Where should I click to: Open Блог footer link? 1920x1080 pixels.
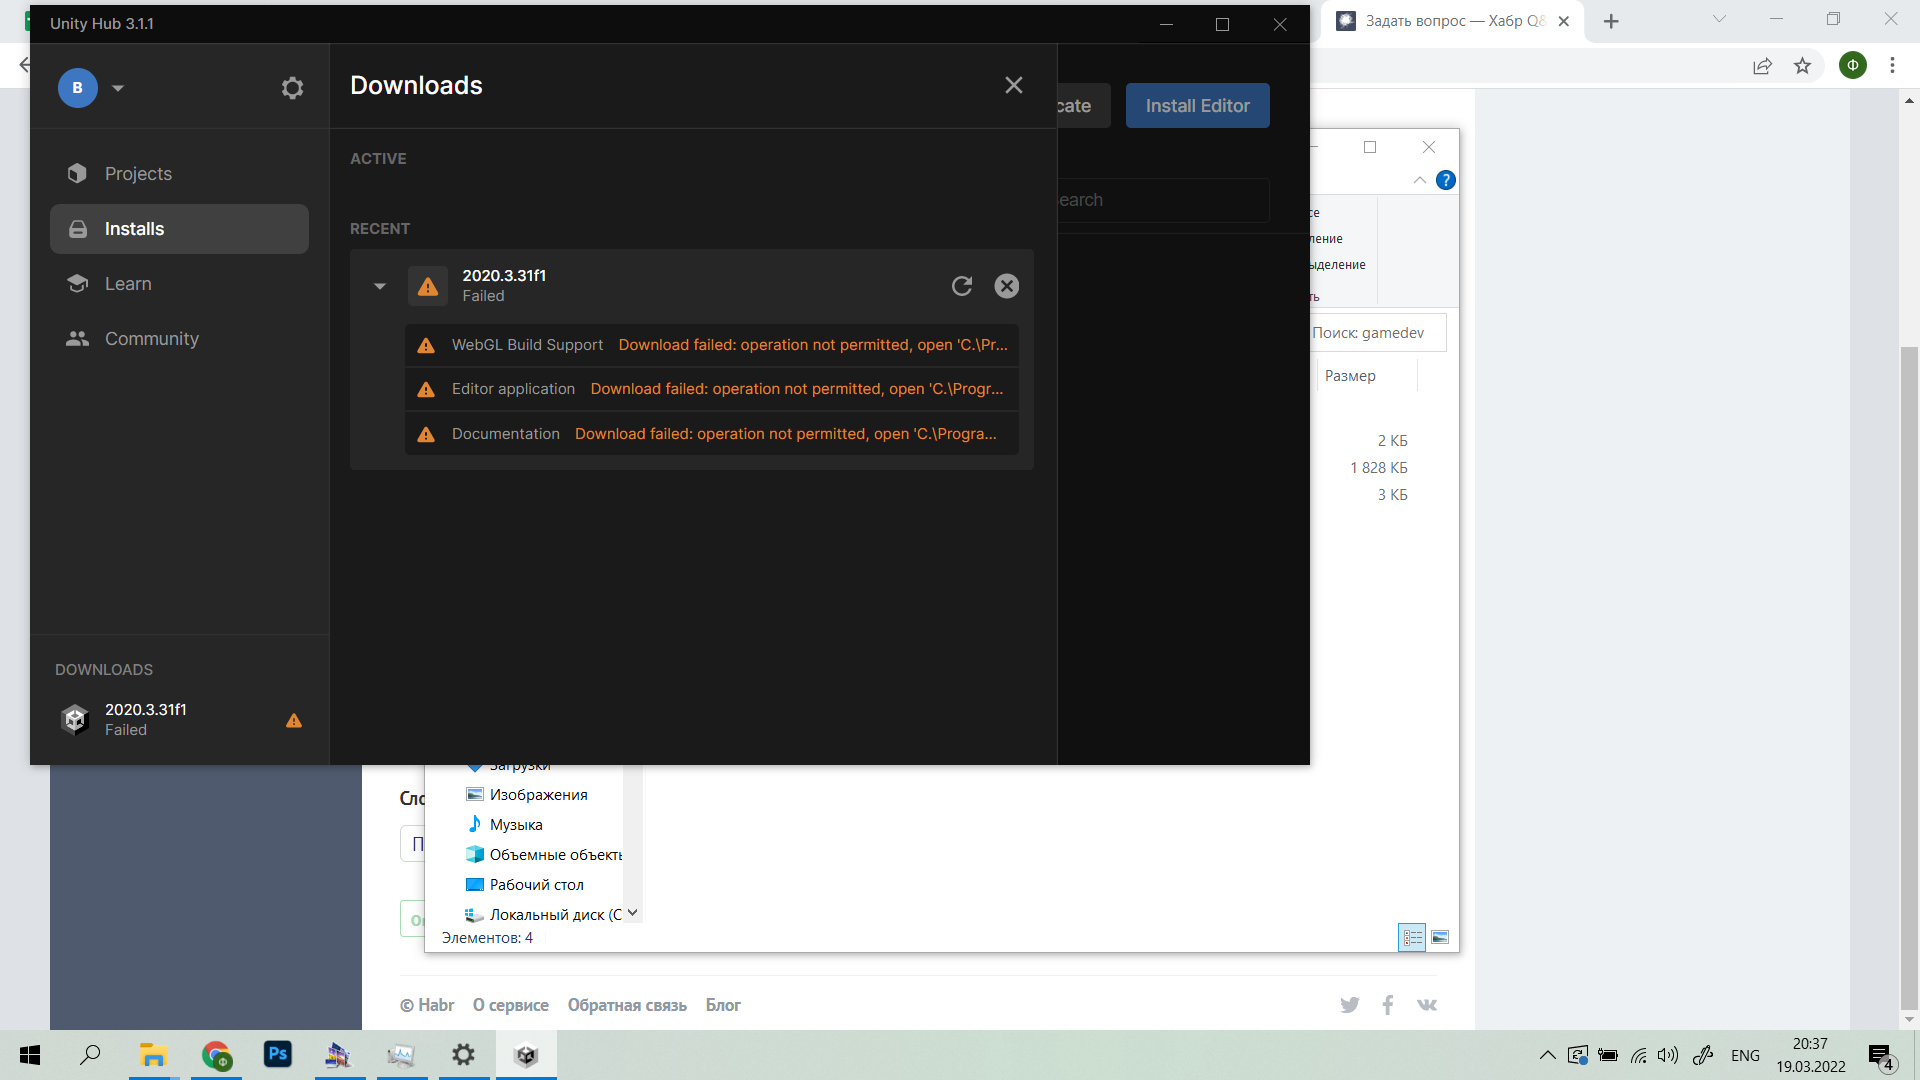[723, 1006]
